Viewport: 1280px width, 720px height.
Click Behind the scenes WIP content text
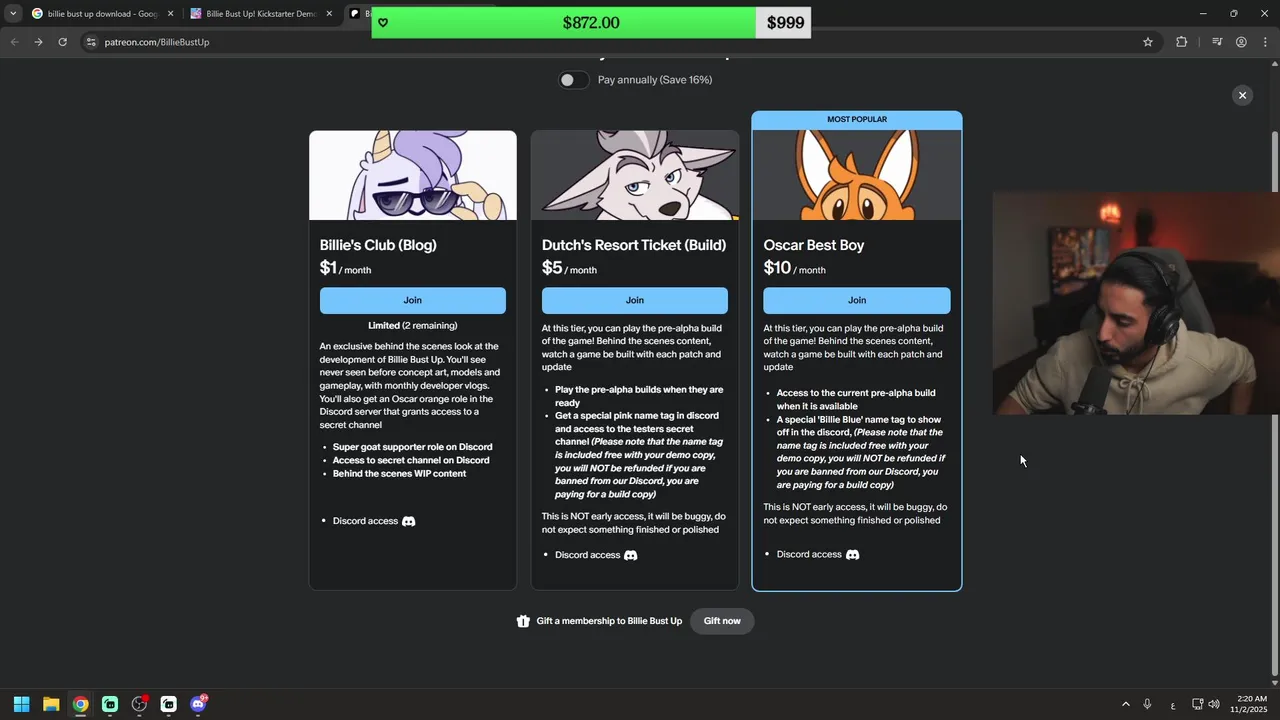(x=399, y=473)
